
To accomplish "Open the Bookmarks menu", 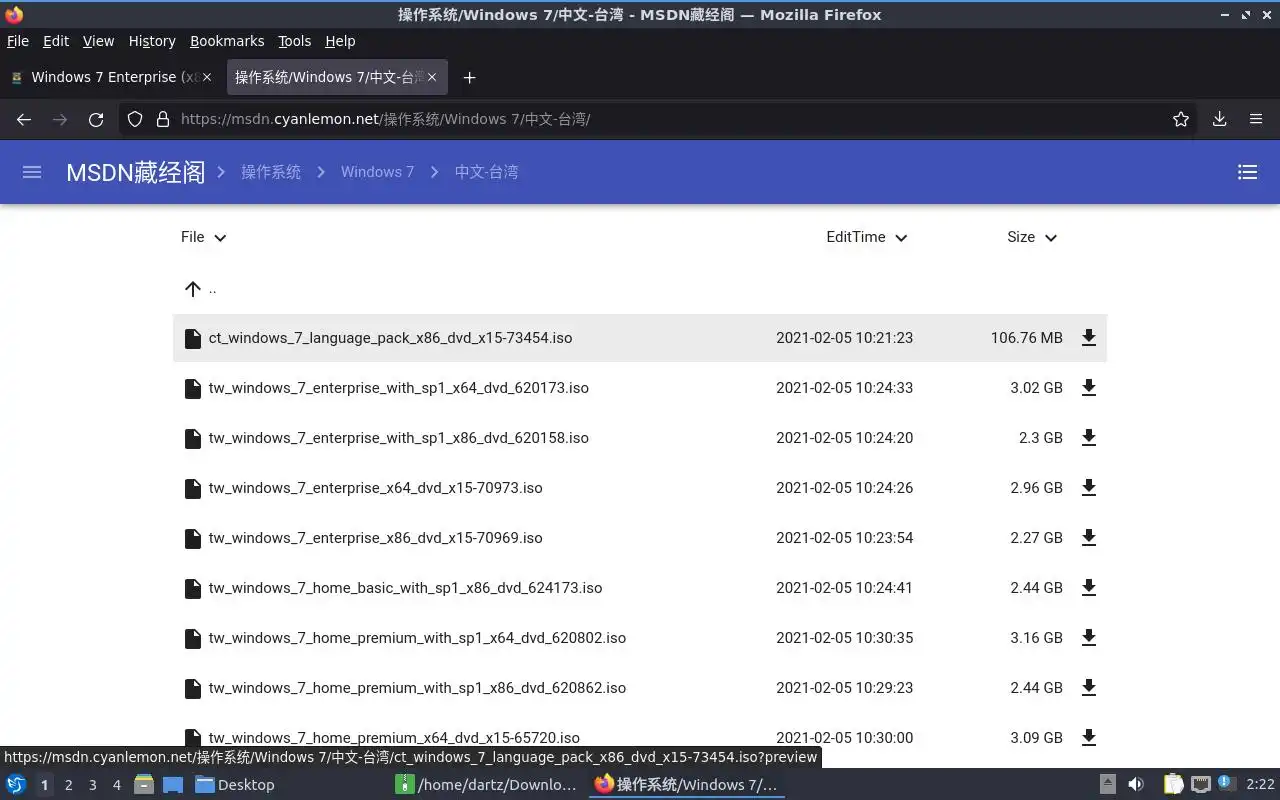I will 227,41.
